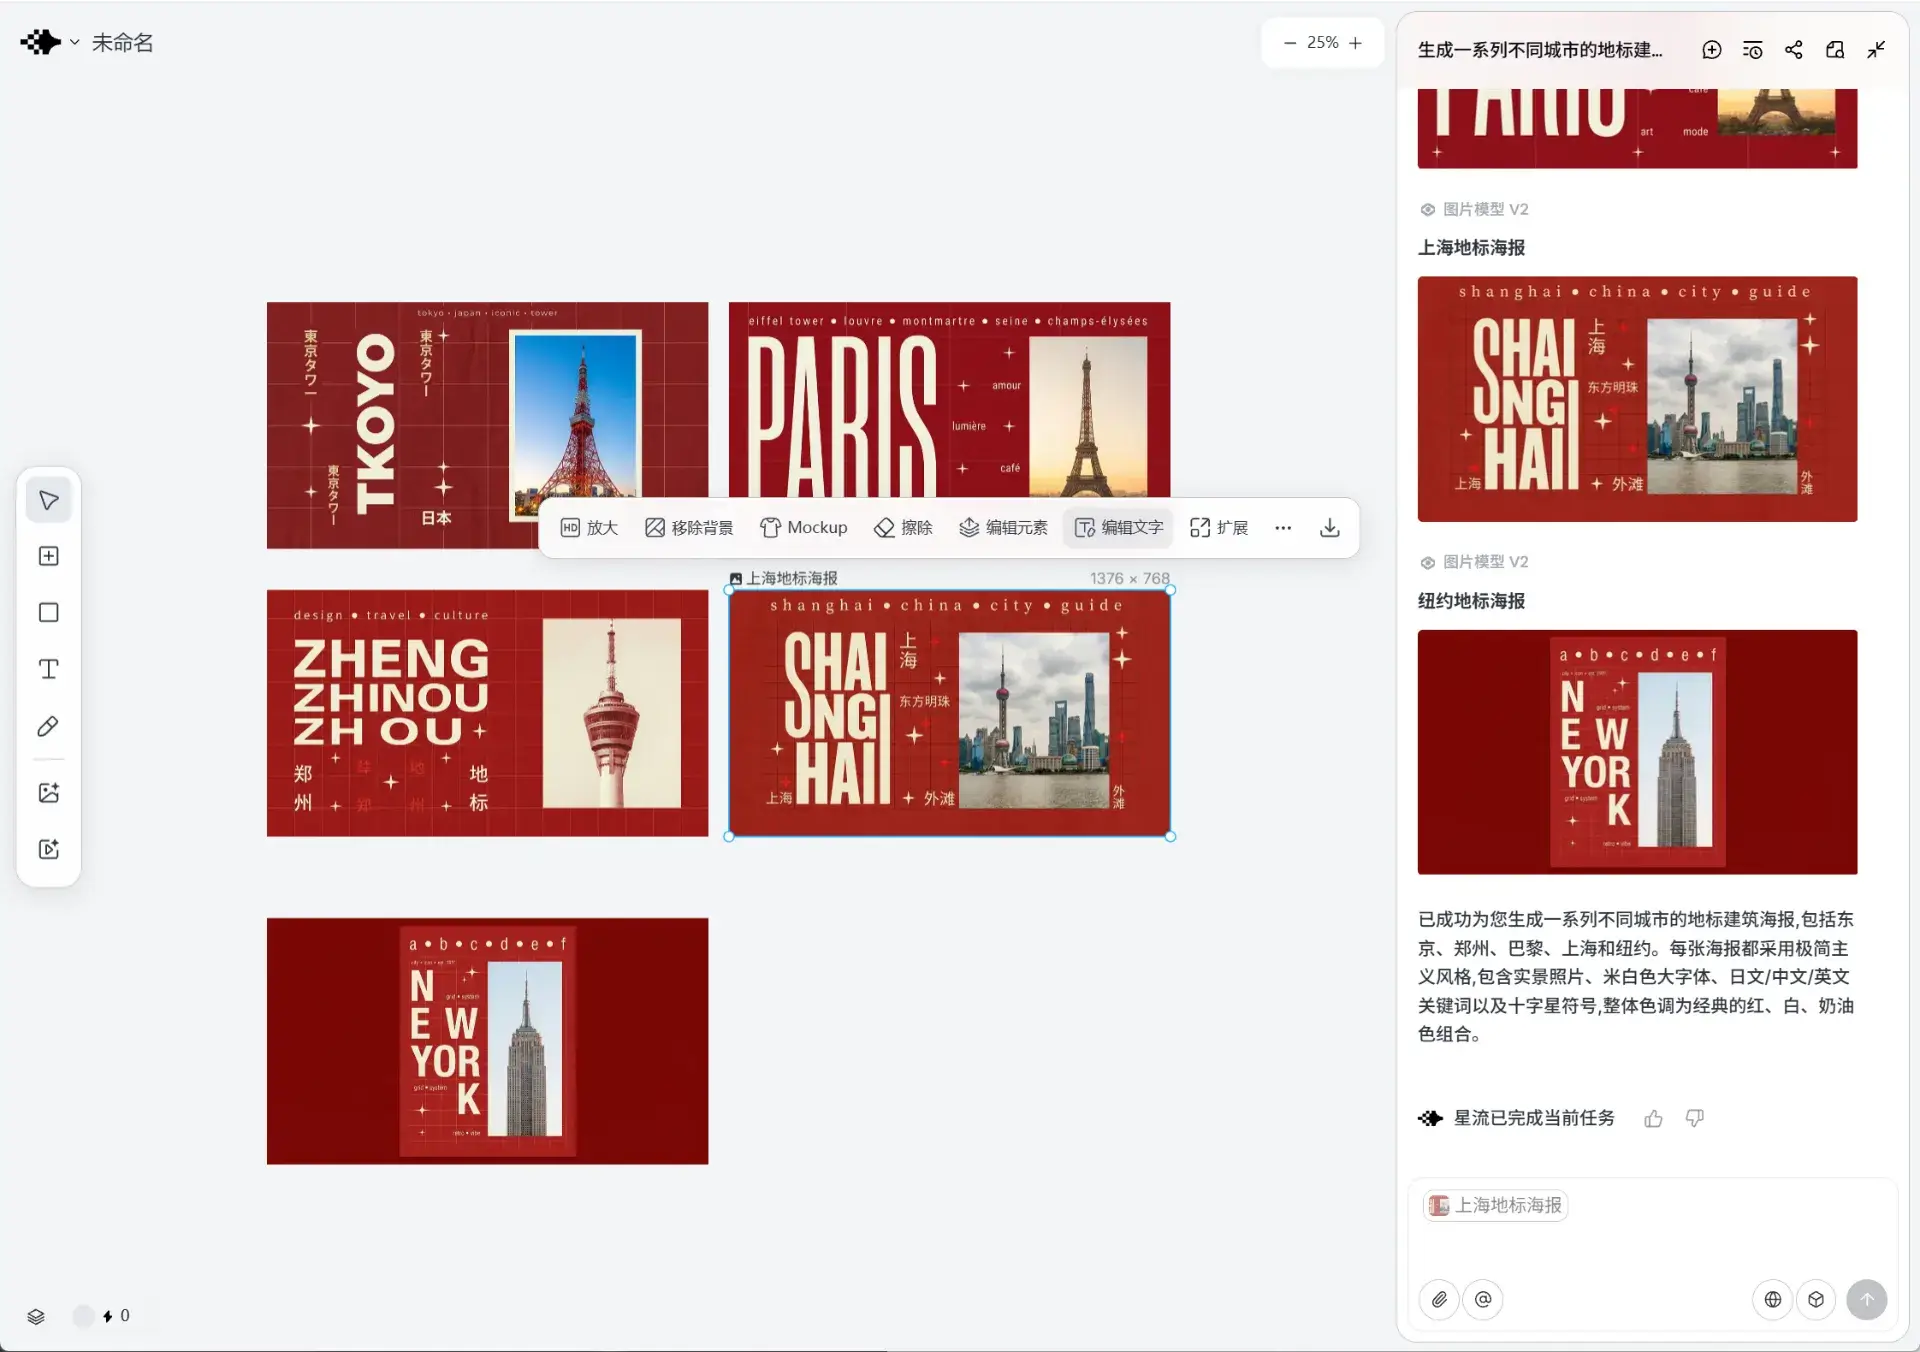Click the 编辑文字 button

pos(1119,528)
